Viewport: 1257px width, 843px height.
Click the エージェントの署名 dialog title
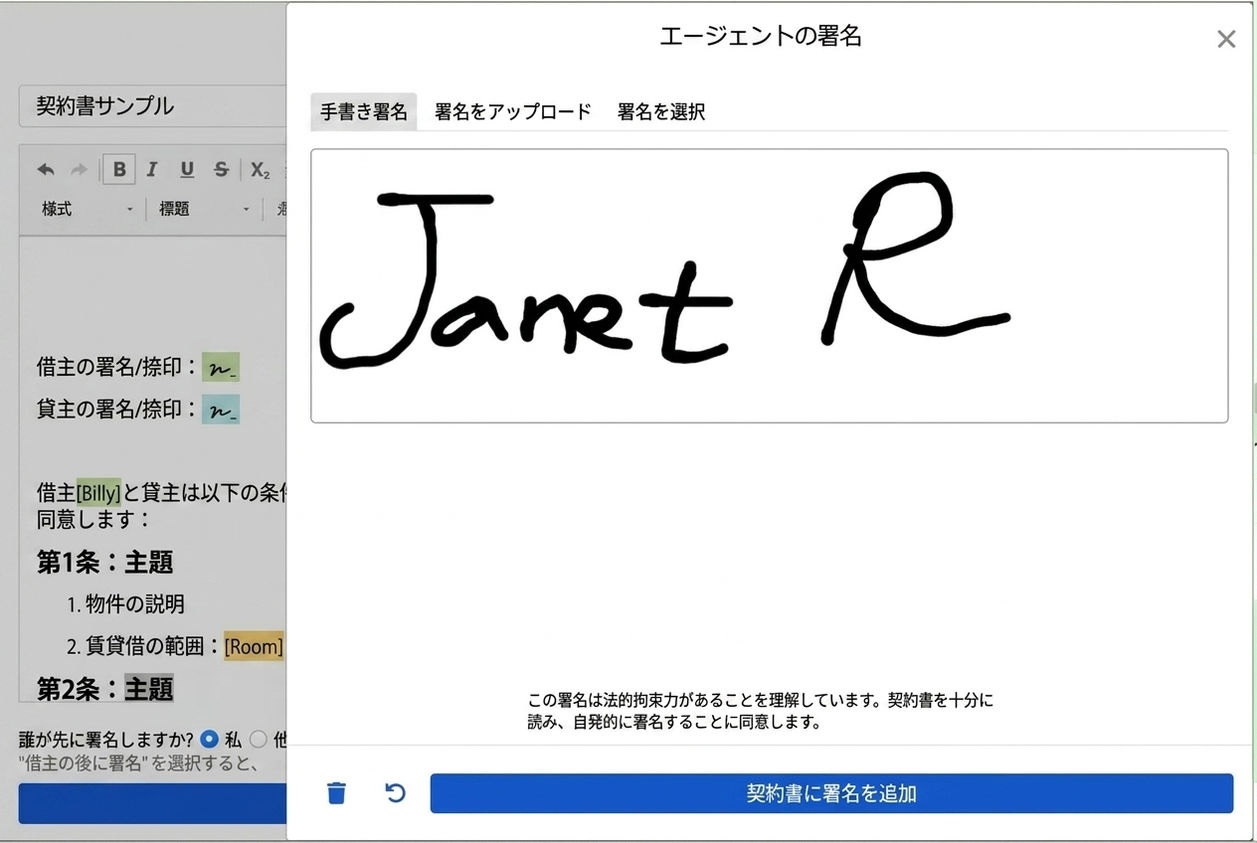coord(761,37)
